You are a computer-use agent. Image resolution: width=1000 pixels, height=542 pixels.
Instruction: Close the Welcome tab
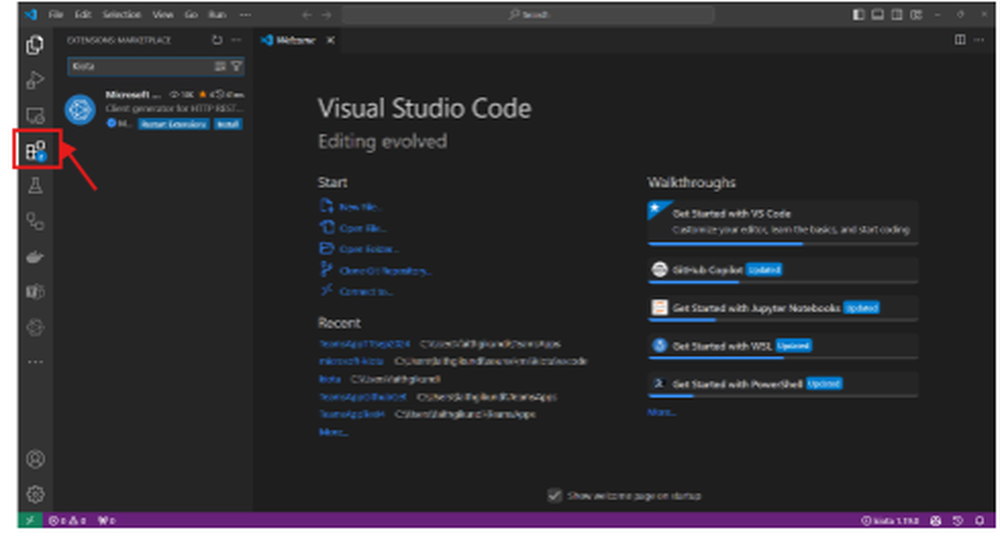331,40
